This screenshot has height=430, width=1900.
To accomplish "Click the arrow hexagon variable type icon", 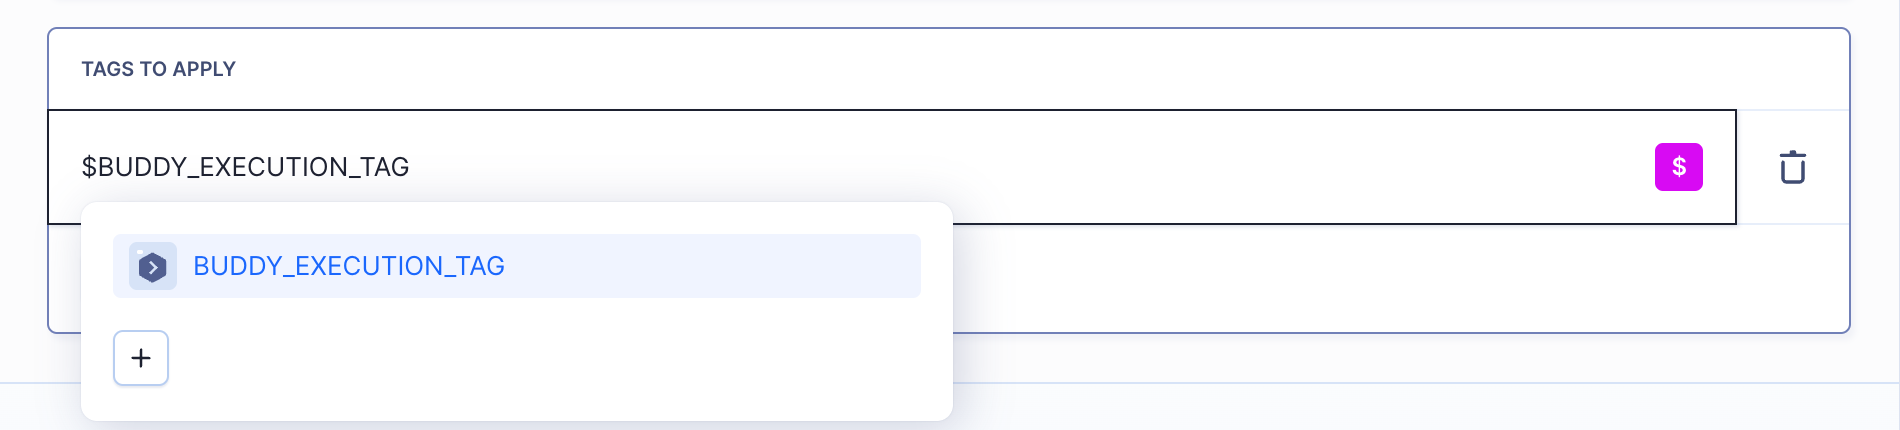I will tap(153, 266).
